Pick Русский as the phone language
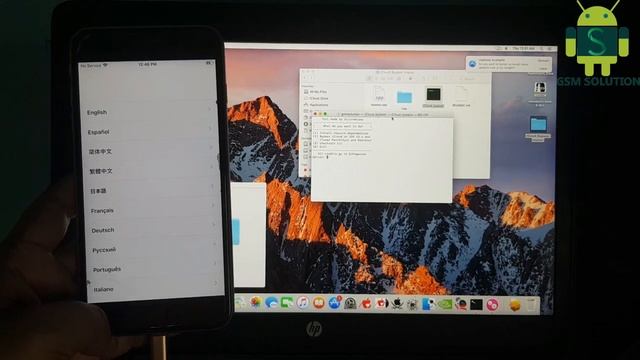 pyautogui.click(x=104, y=250)
